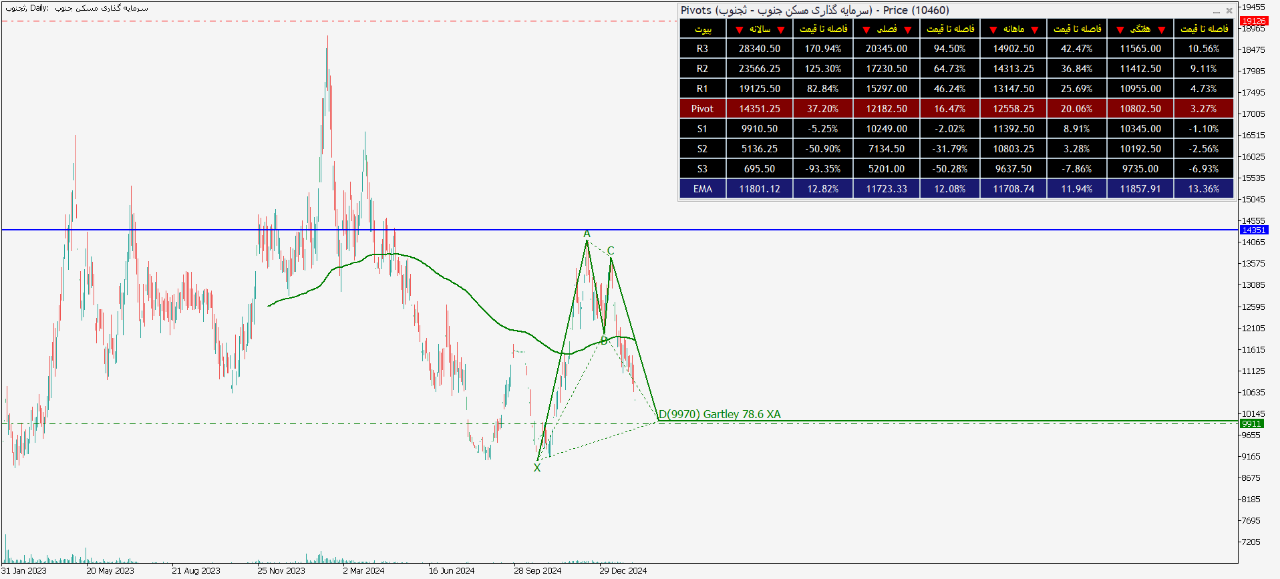Screen dimensions: 1280x579
Task: Select the D(9970) Gartley 78.6 XA label
Action: 719,414
